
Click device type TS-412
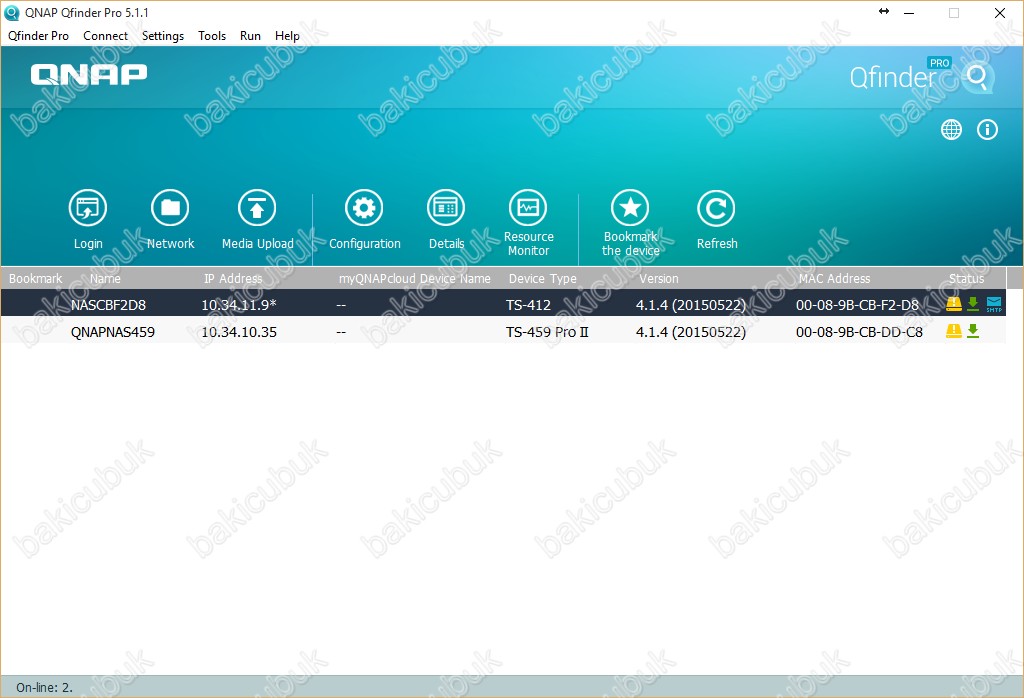(528, 305)
